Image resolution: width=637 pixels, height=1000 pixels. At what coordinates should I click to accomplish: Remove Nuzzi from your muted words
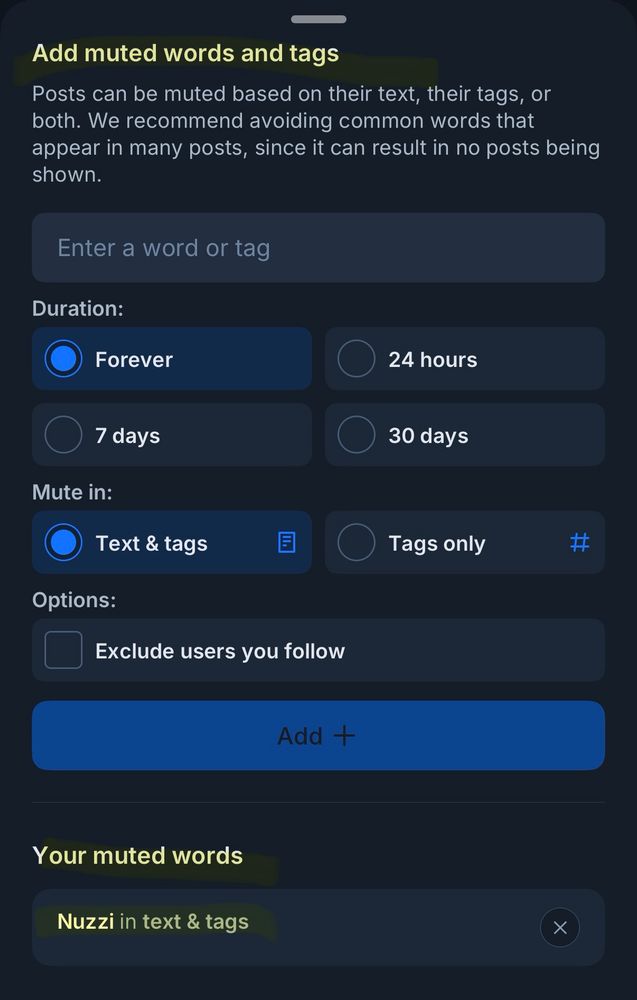pos(560,927)
